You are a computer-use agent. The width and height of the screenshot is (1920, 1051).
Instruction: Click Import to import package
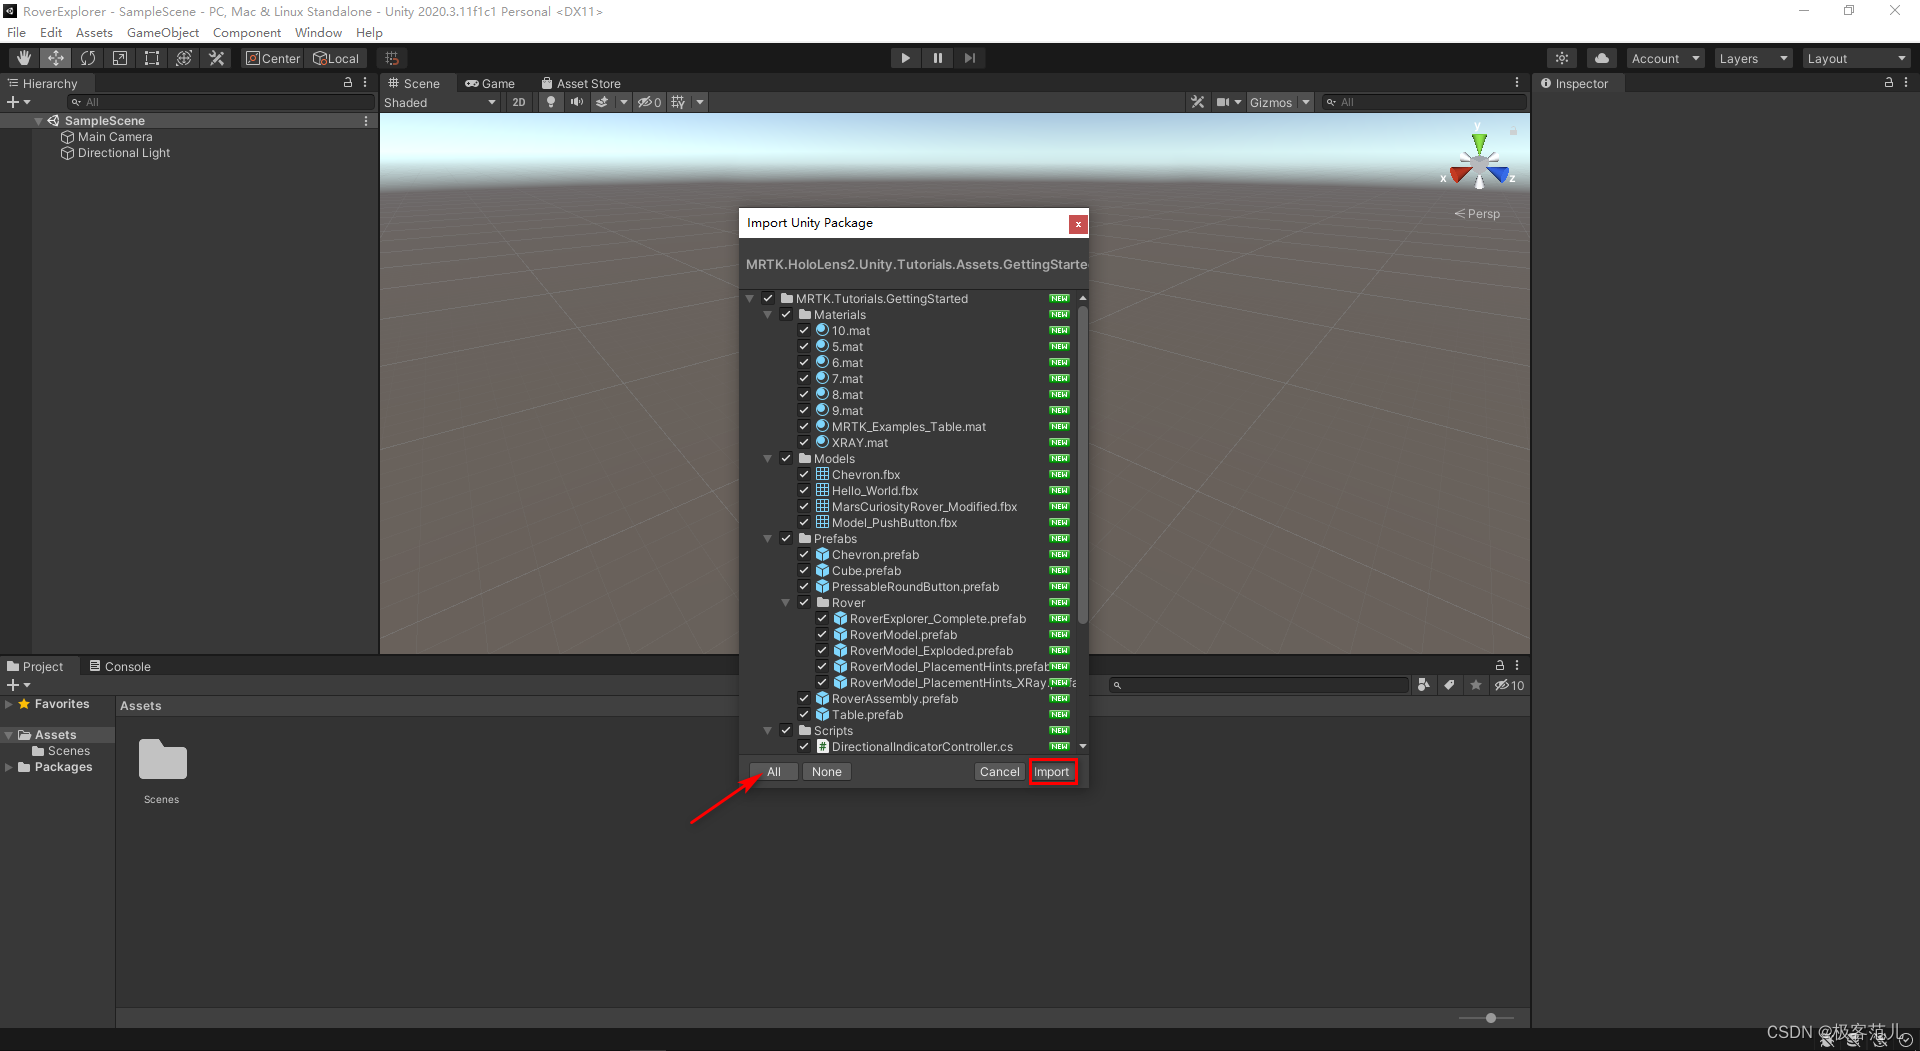click(1052, 771)
